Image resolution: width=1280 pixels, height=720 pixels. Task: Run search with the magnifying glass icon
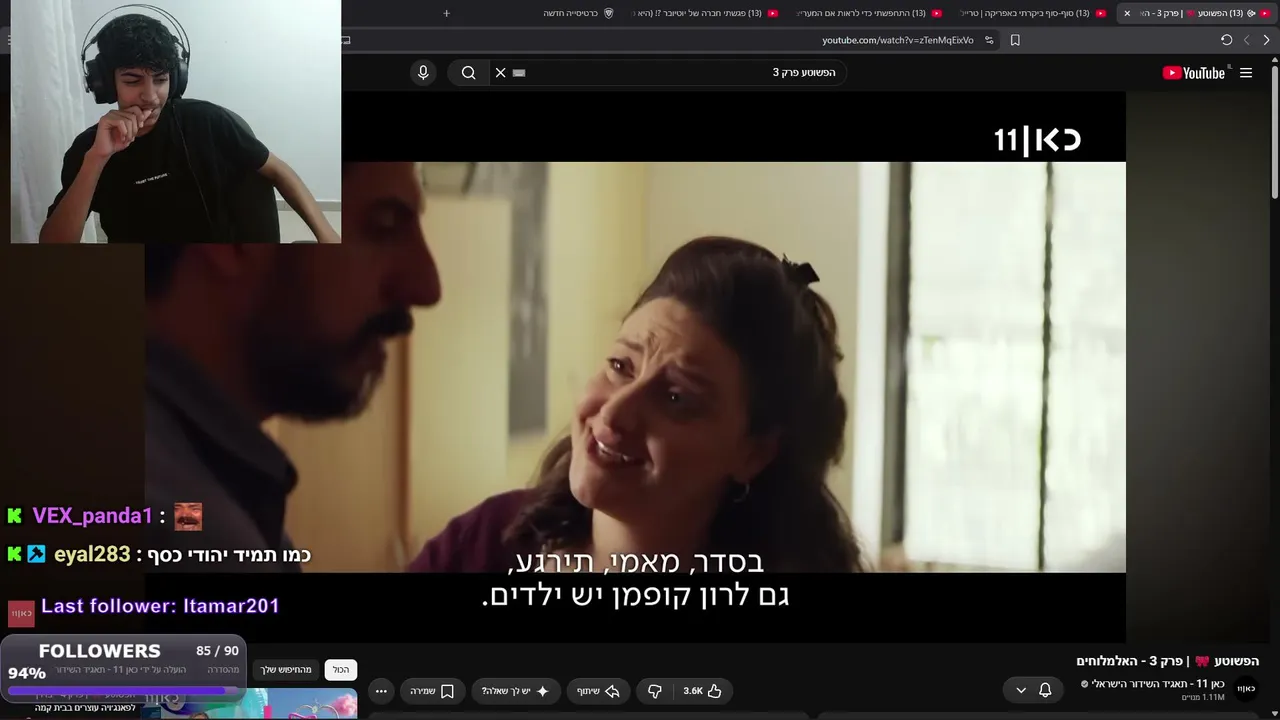(x=468, y=72)
